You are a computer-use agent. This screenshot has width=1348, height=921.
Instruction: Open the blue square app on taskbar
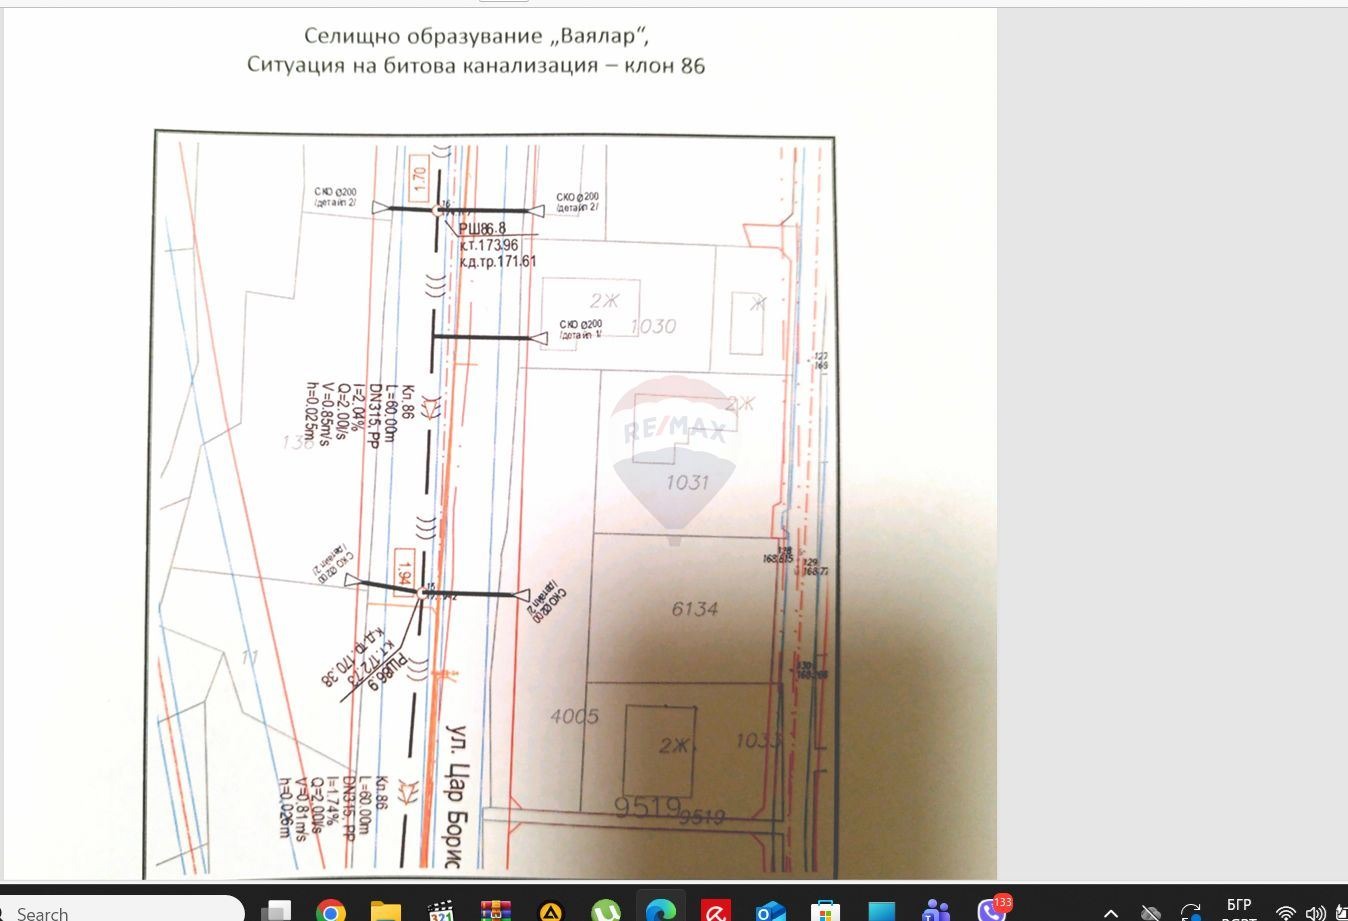[881, 911]
